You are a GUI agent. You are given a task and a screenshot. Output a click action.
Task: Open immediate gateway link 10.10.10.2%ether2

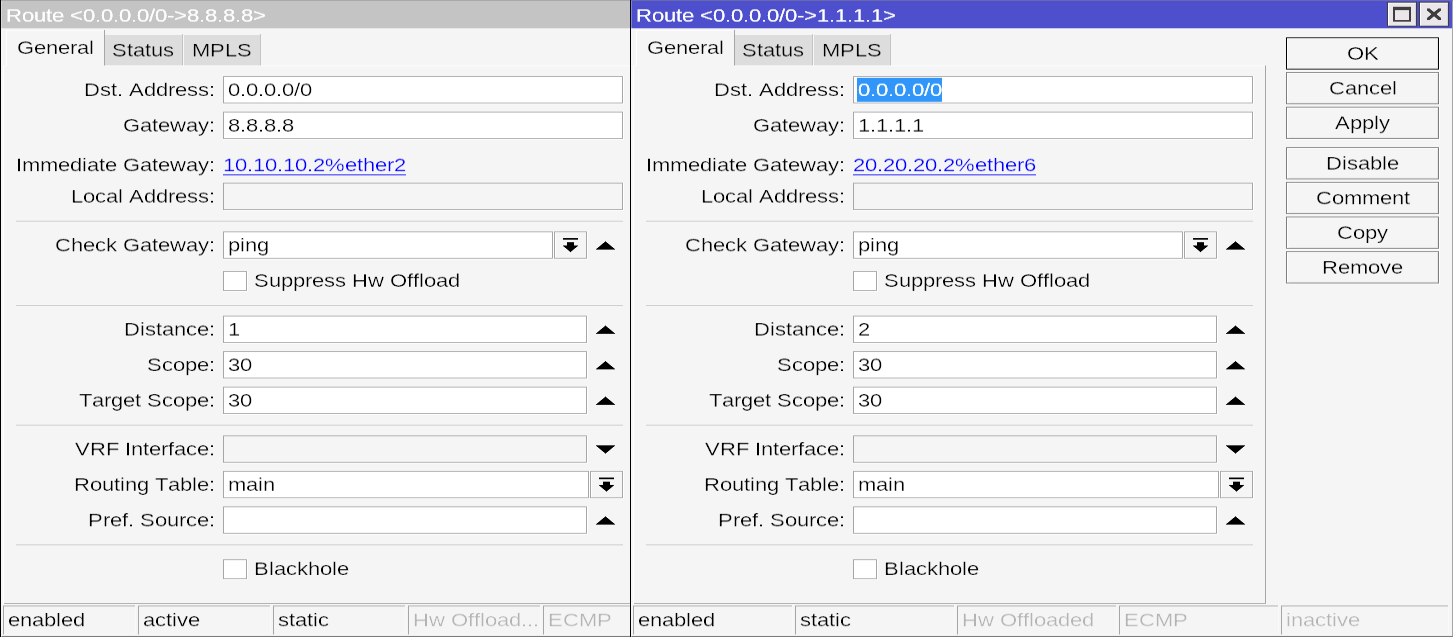tap(314, 165)
